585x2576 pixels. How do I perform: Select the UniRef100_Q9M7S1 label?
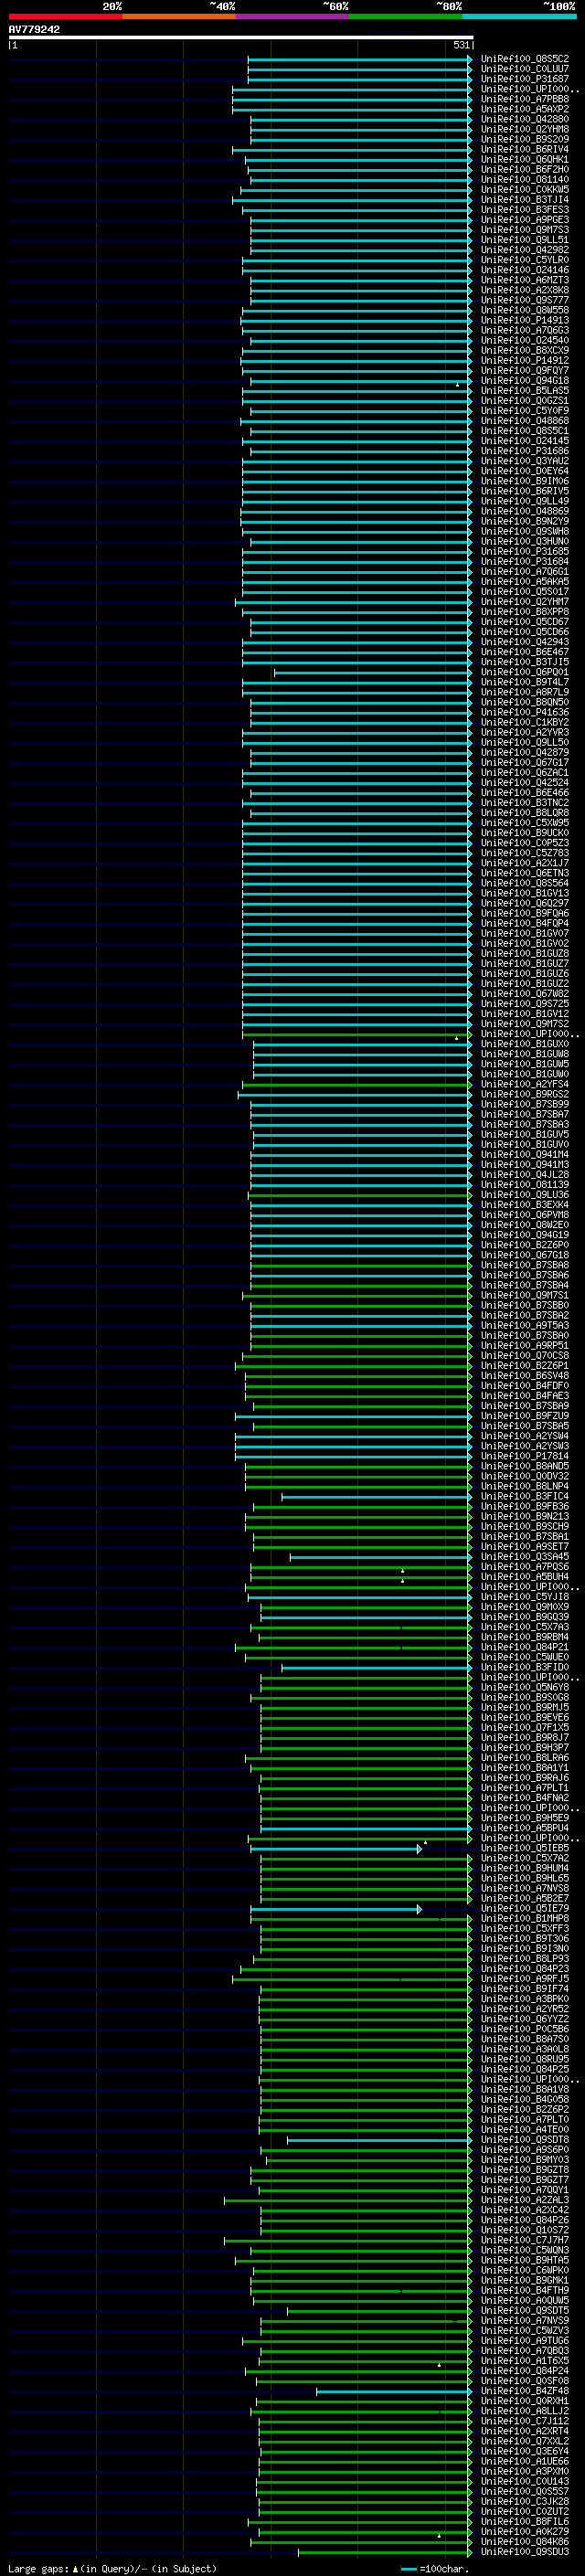pyautogui.click(x=525, y=1295)
